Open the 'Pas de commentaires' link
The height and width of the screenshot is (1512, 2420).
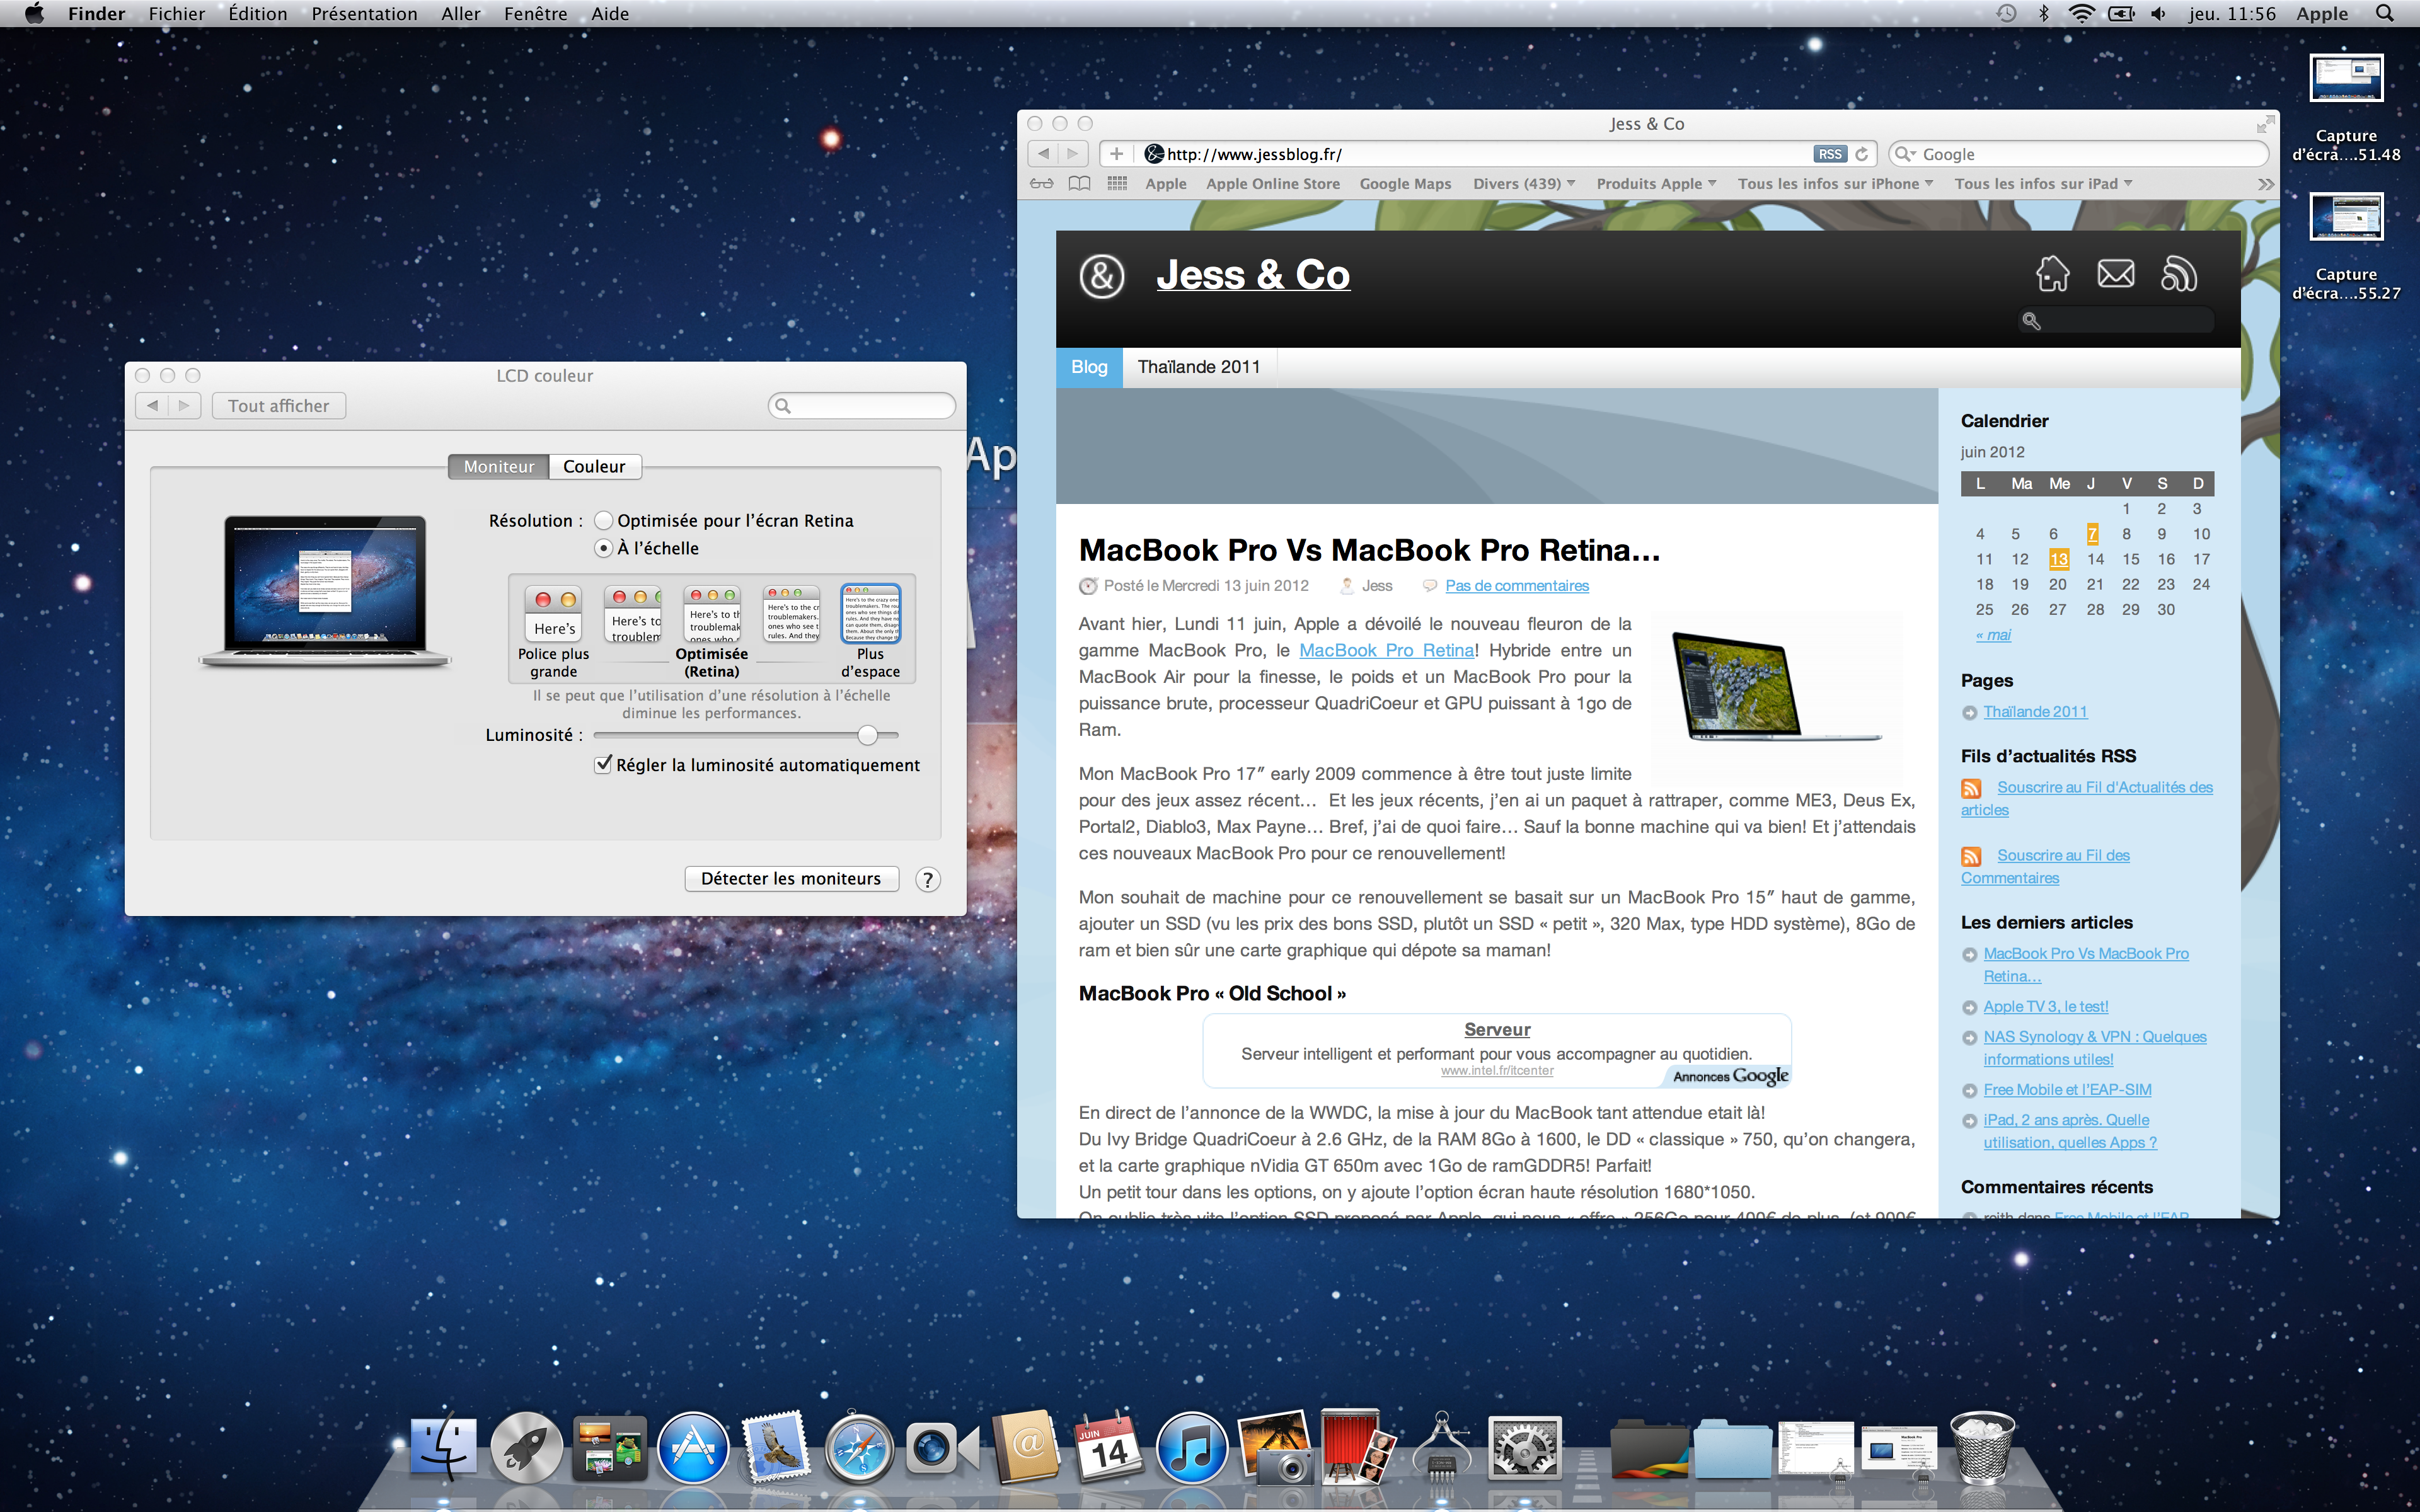click(x=1516, y=586)
